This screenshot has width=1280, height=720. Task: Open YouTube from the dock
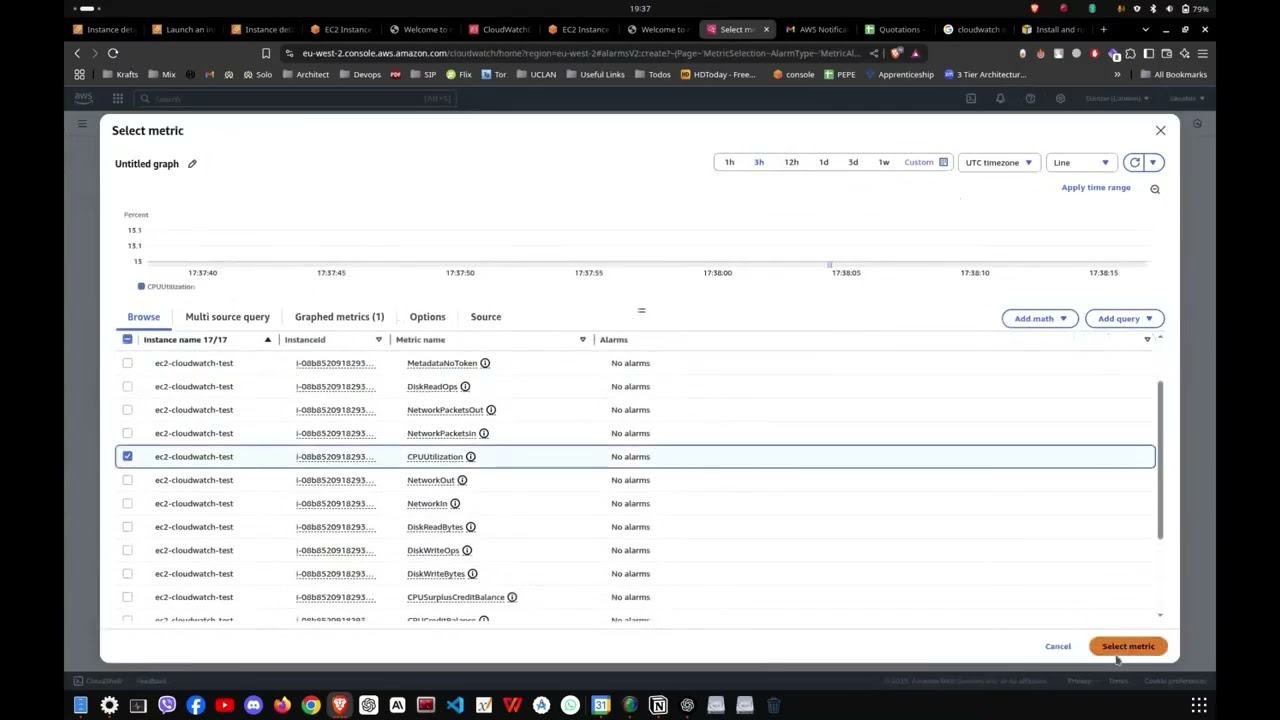[224, 705]
